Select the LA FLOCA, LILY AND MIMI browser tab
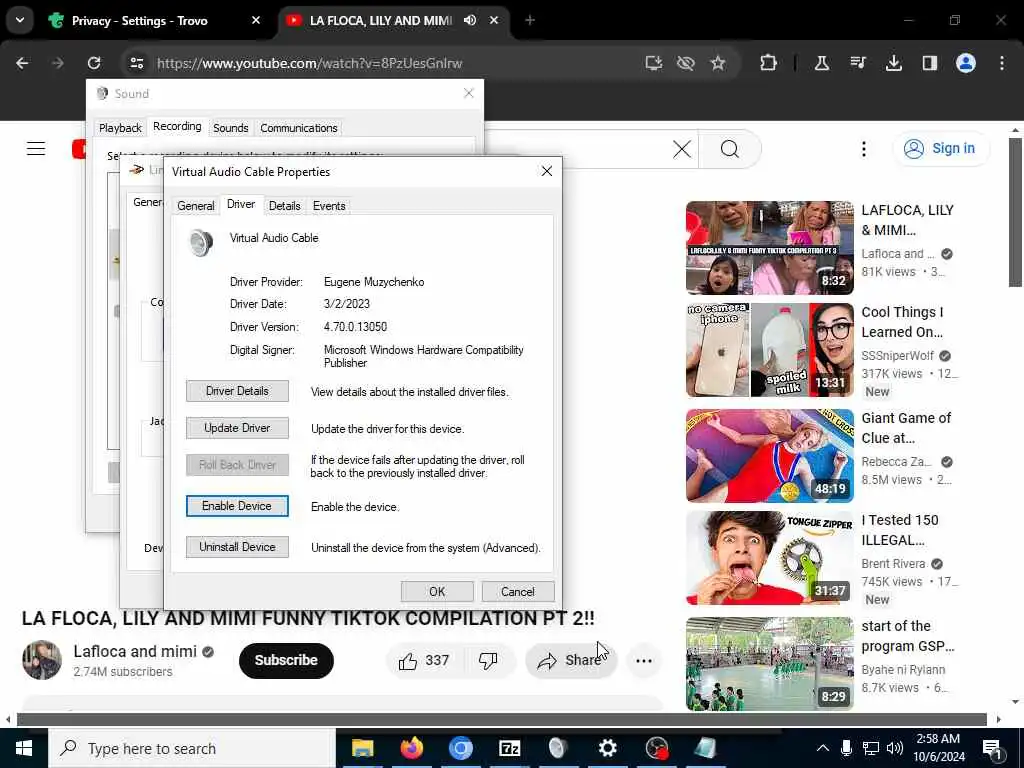 [381, 20]
